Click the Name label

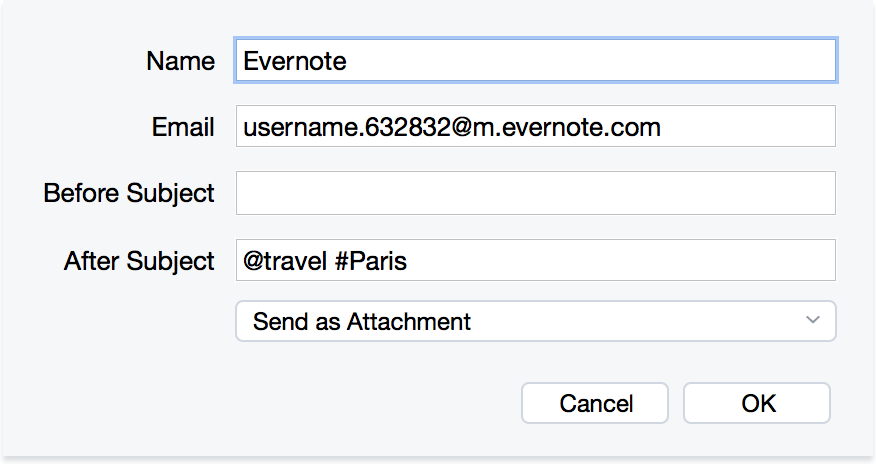click(x=180, y=61)
